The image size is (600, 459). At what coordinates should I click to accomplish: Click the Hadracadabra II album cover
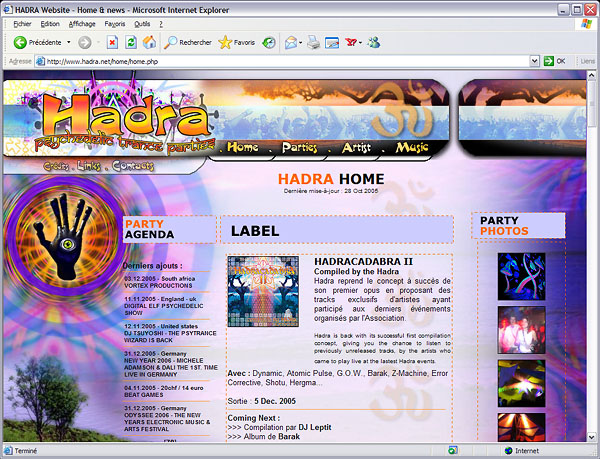tap(263, 291)
